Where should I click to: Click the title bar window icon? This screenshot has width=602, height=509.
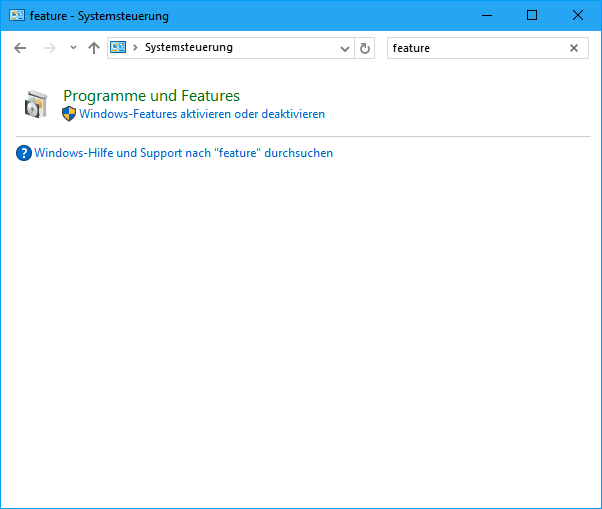point(17,16)
